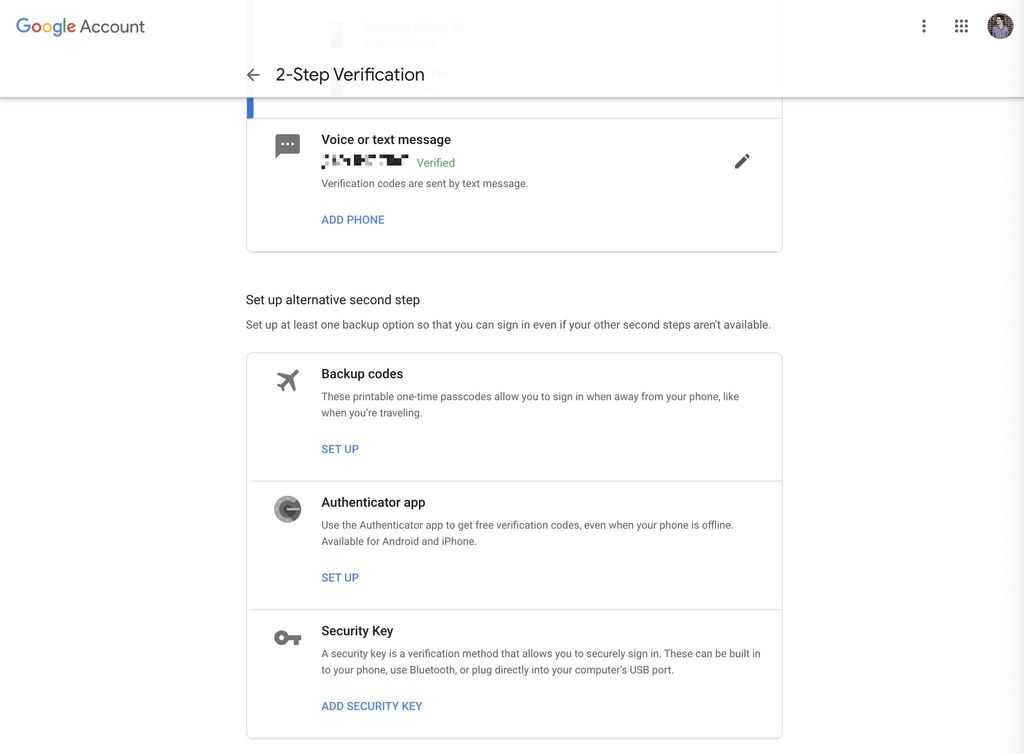Click ADD PHONE
The width and height of the screenshot is (1024, 754).
(352, 218)
